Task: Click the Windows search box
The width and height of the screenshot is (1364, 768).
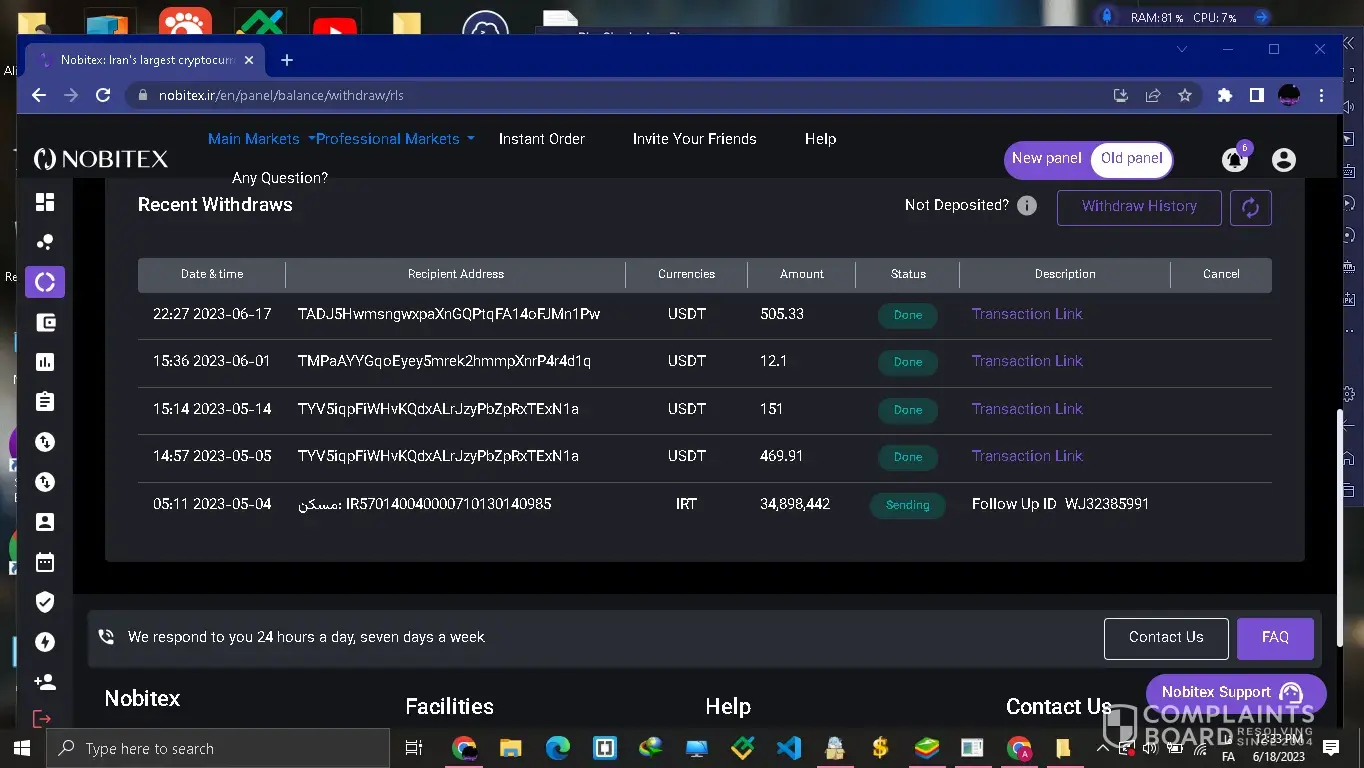Action: tap(218, 748)
